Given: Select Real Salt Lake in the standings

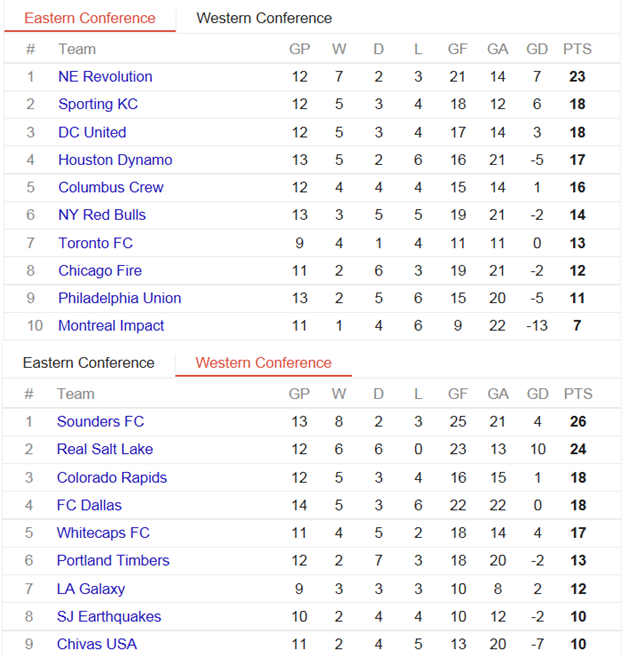Looking at the screenshot, I should click(x=105, y=449).
